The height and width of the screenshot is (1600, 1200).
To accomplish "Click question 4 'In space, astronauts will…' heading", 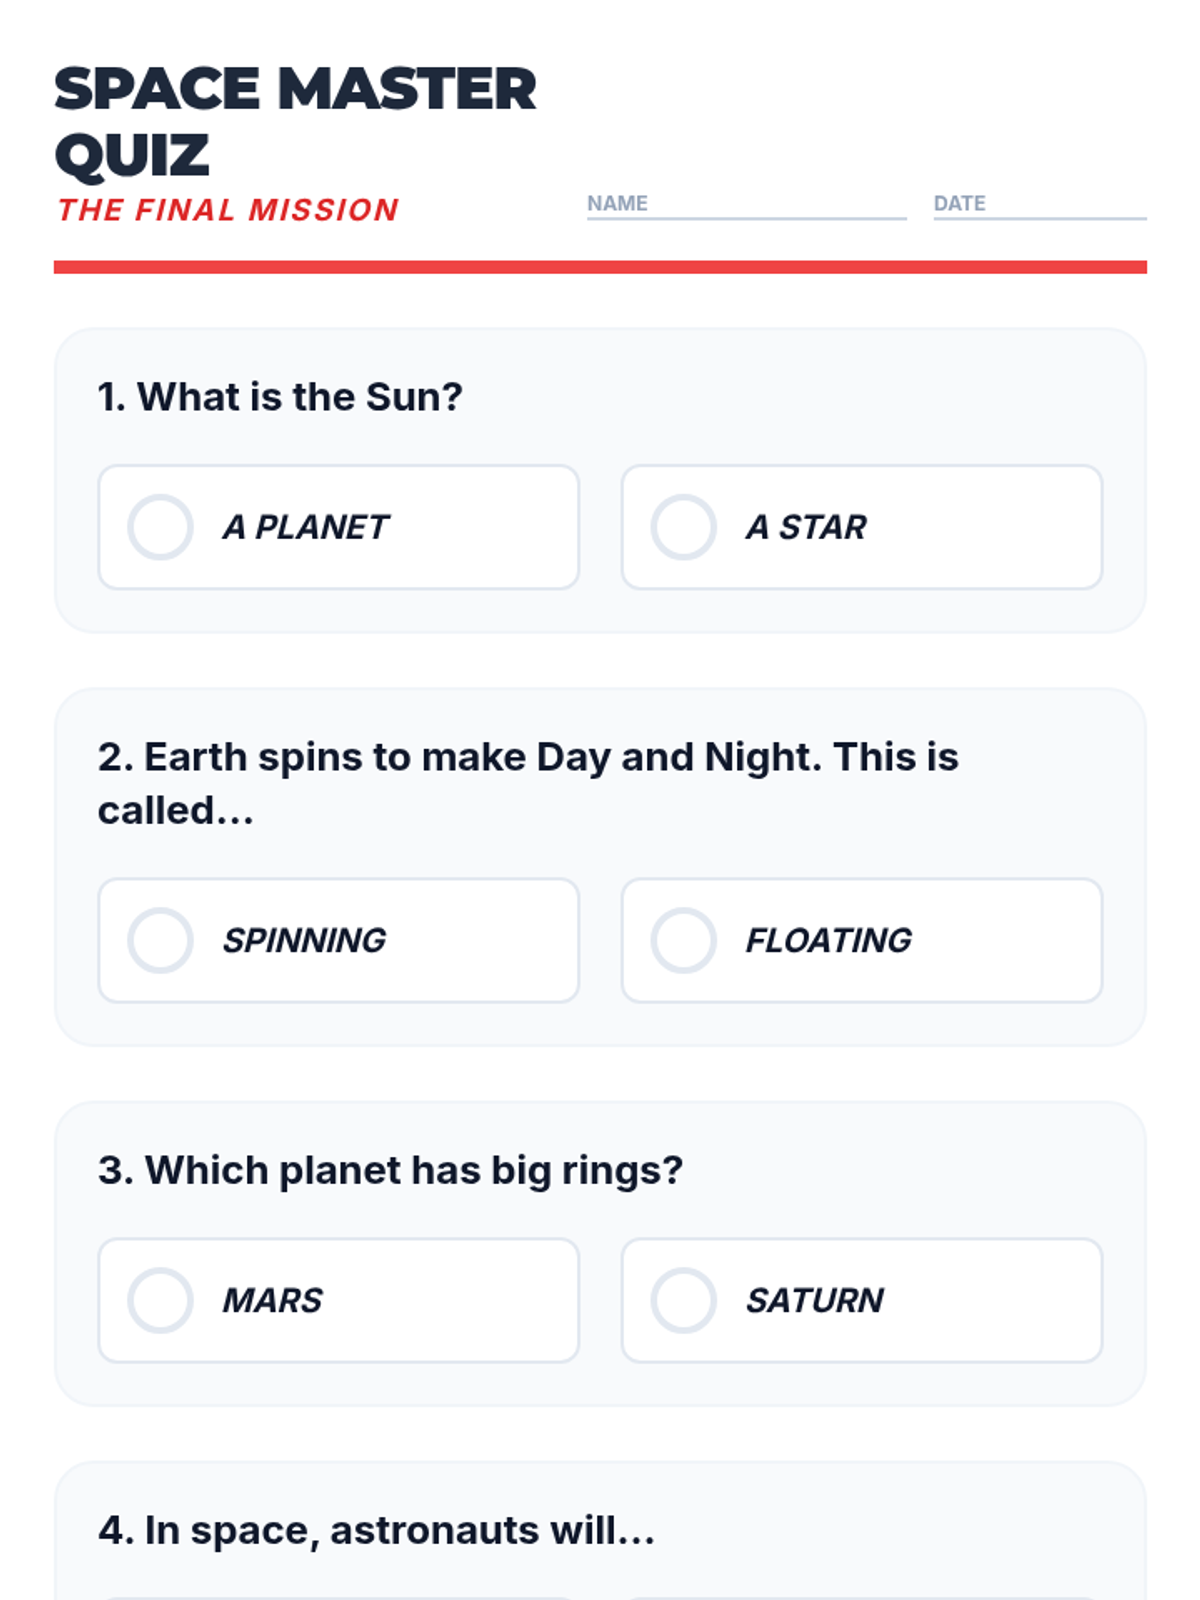I will [x=376, y=1530].
